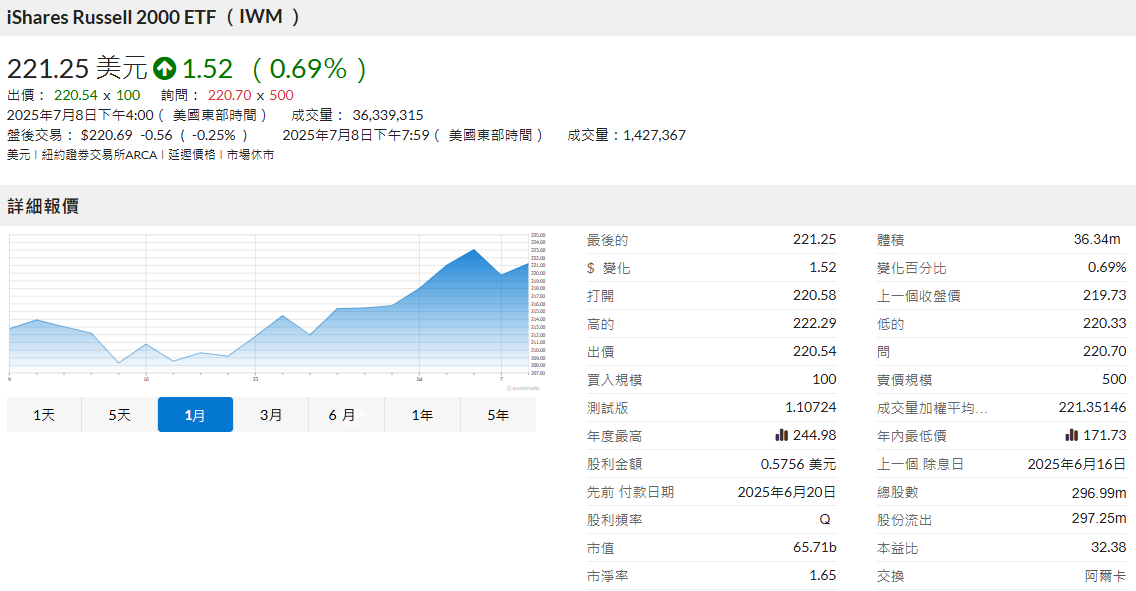1136x591 pixels.
Task: Click the 上一個收盤價 value 219.73
Action: [1105, 296]
